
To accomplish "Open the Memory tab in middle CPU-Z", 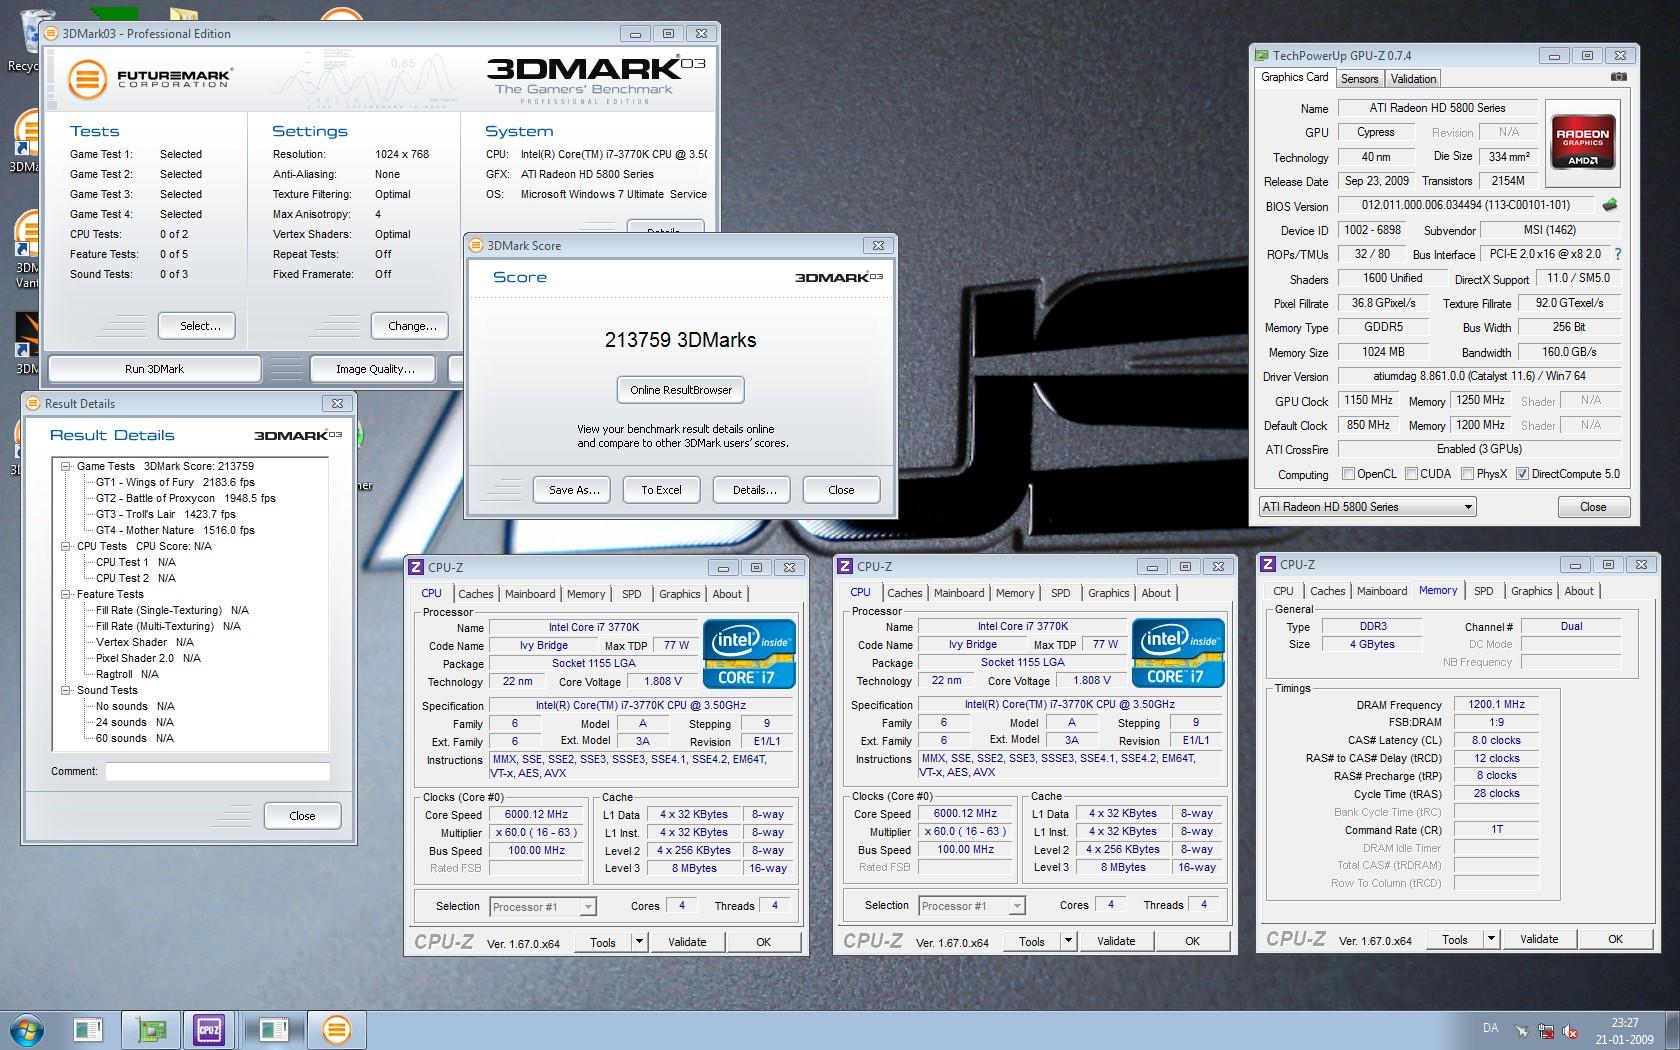I will (1015, 593).
